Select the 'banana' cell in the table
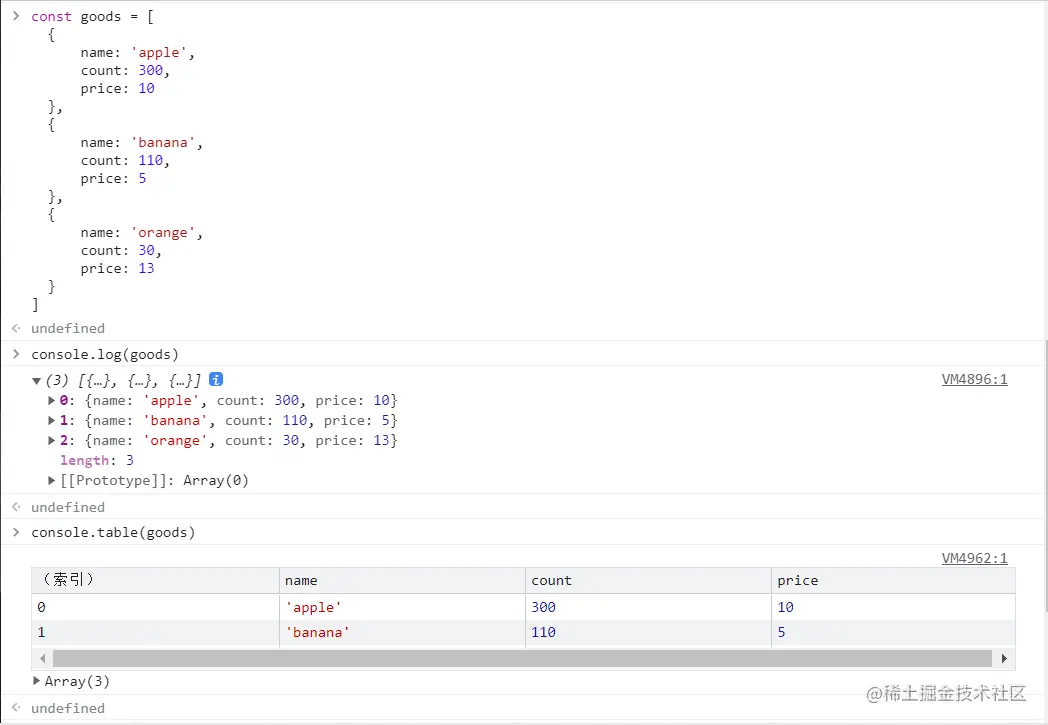 pos(402,633)
